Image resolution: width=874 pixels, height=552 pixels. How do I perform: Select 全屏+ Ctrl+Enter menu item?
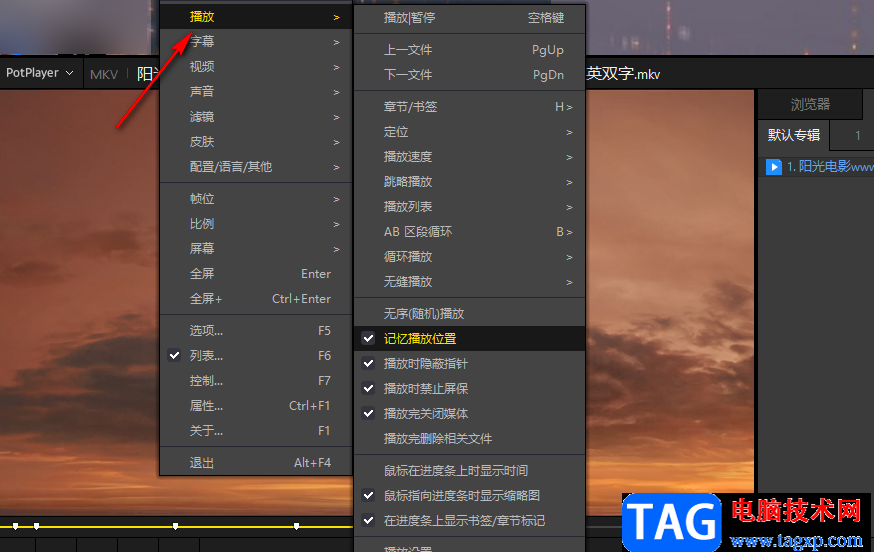coord(256,299)
